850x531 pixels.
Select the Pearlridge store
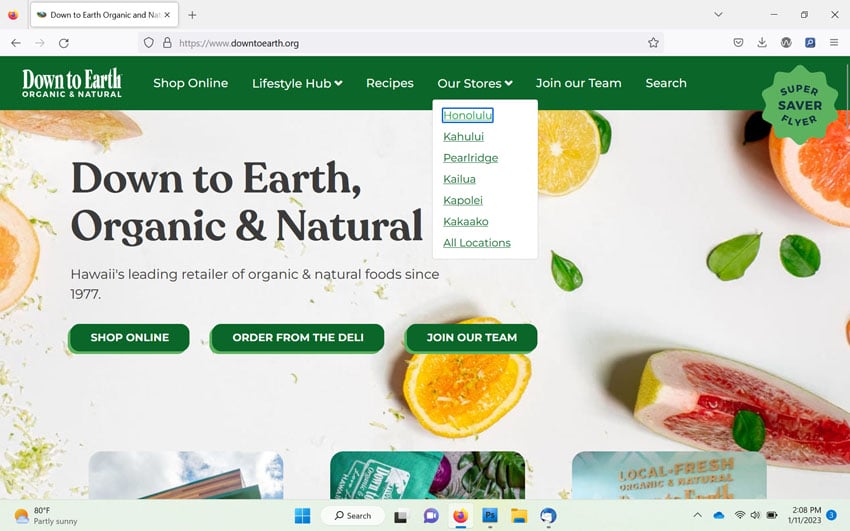coord(471,158)
